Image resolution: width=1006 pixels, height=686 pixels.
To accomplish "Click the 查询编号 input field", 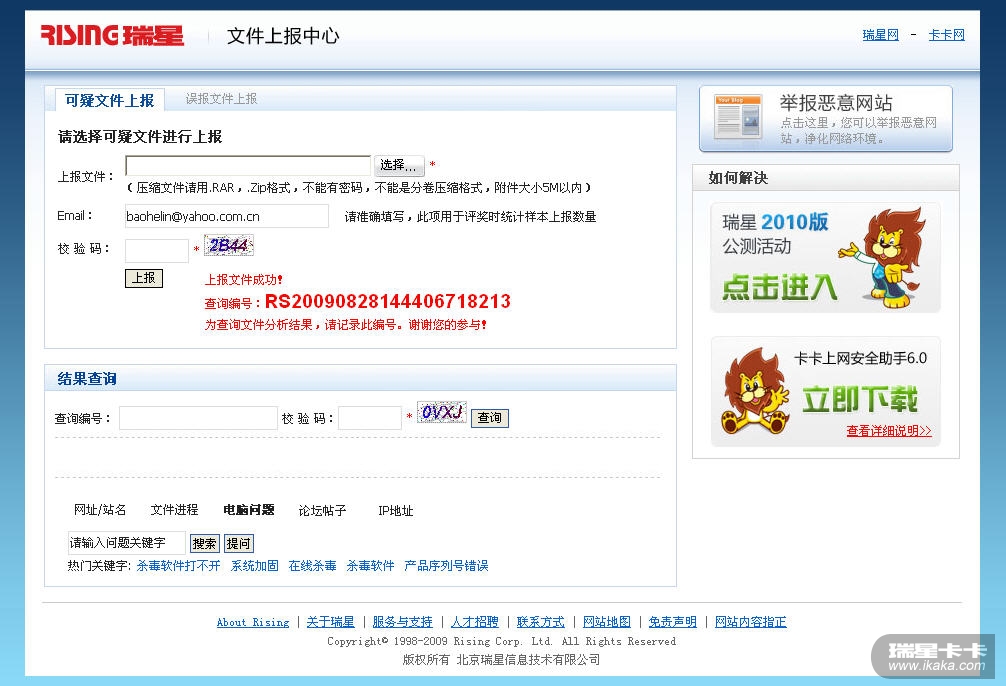I will tap(198, 418).
